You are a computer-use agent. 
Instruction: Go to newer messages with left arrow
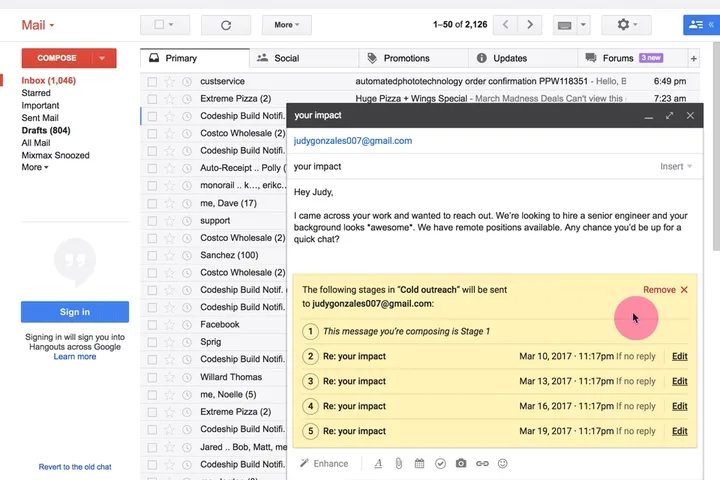pyautogui.click(x=505, y=25)
